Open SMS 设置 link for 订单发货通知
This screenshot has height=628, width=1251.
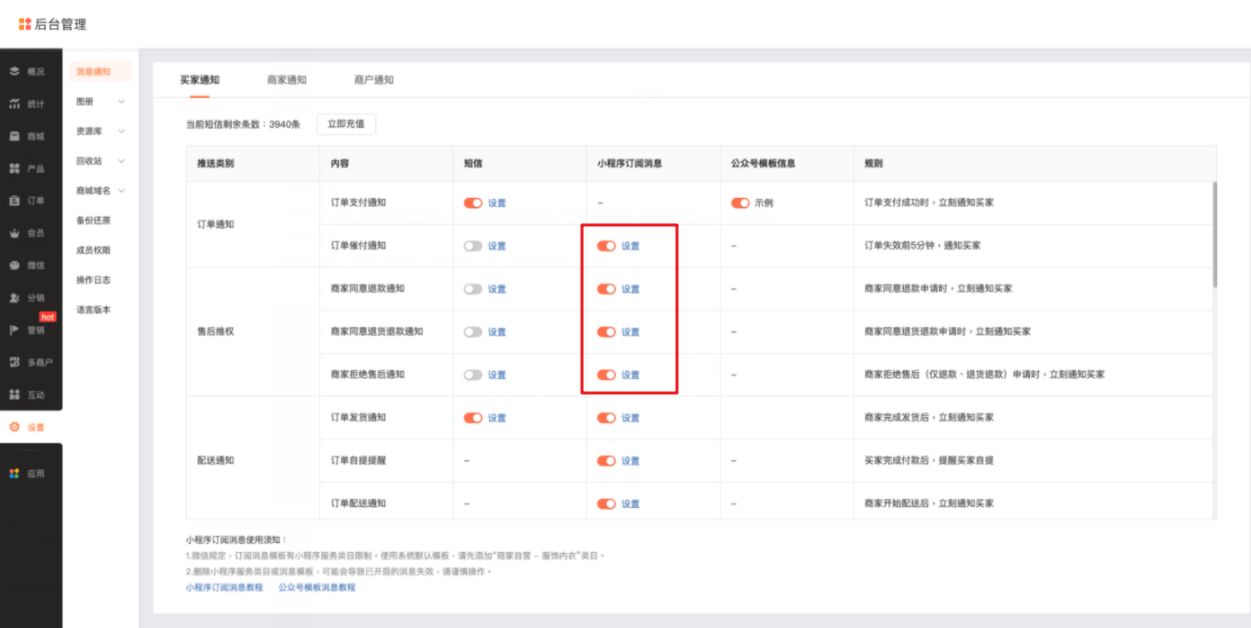click(x=497, y=418)
